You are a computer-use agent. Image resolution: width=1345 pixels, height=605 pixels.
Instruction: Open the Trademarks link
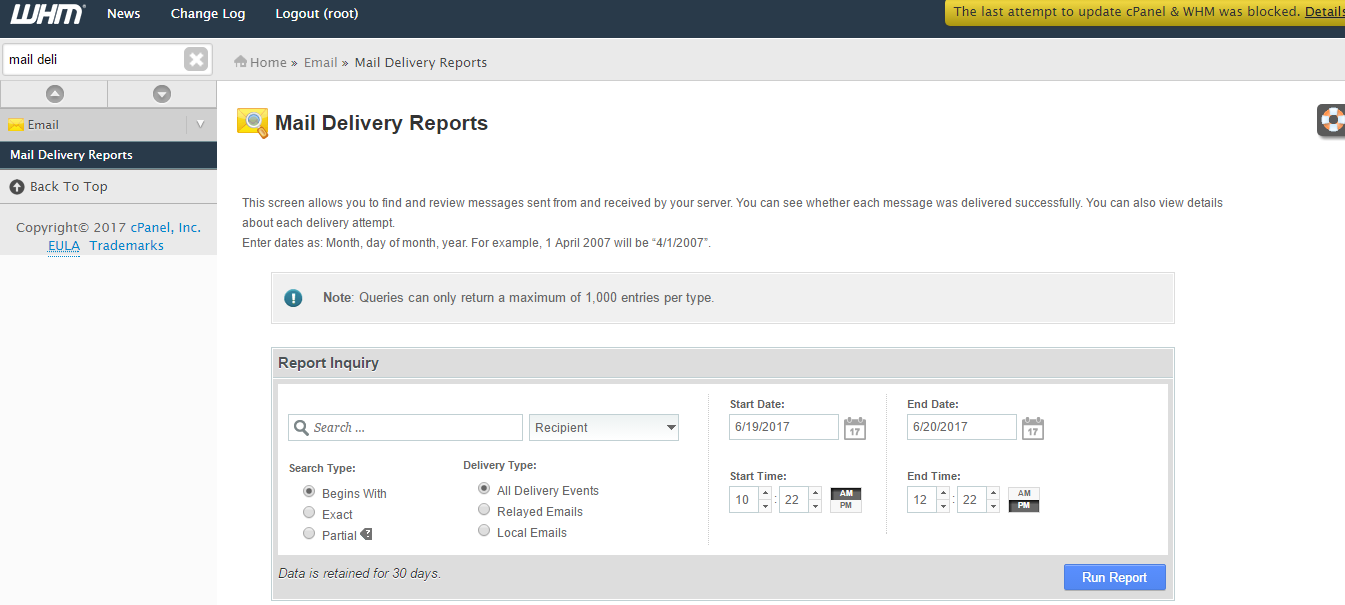click(126, 246)
